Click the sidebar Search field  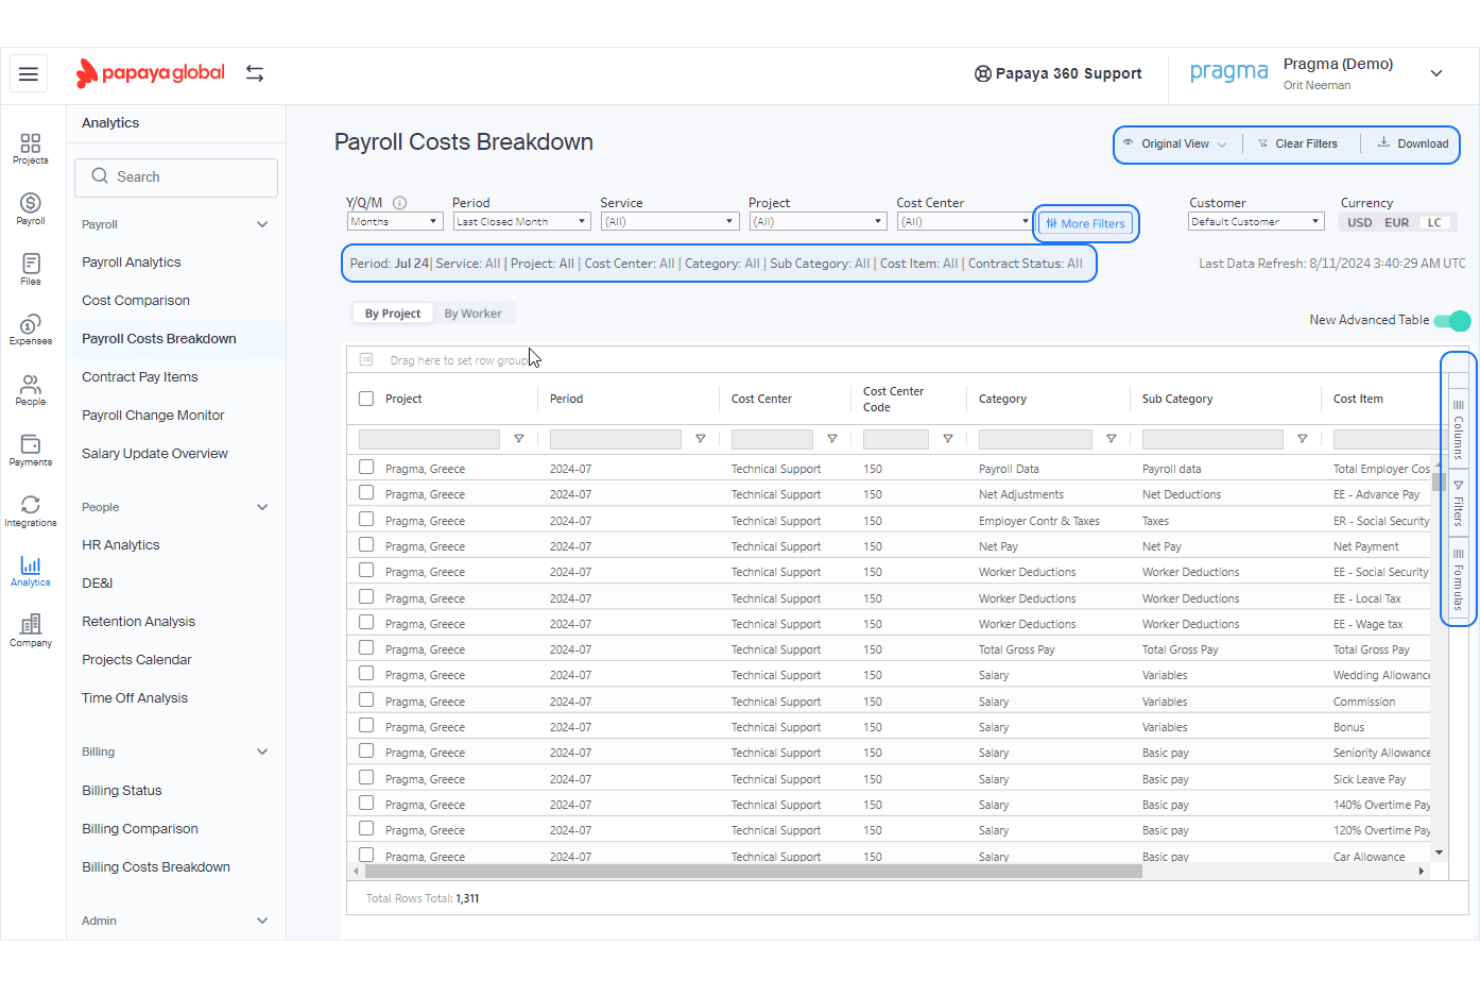click(x=176, y=177)
